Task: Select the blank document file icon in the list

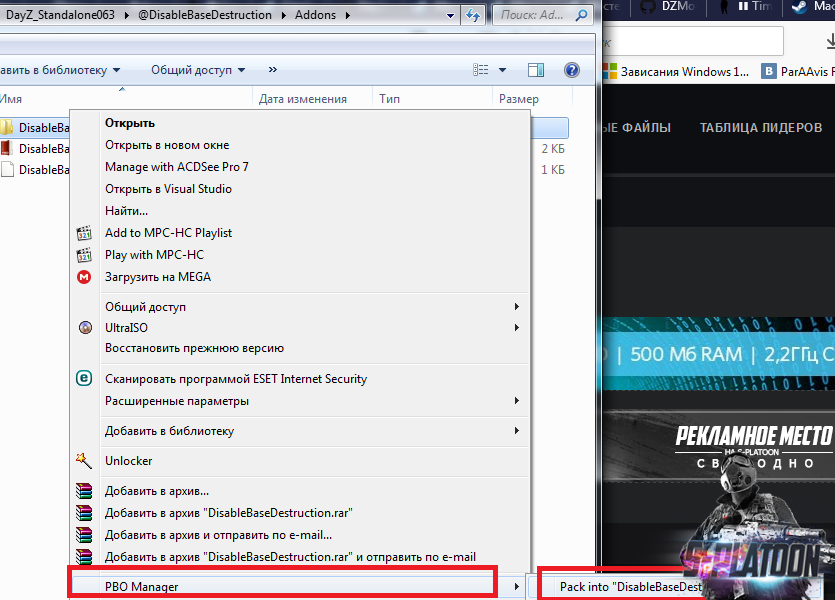Action: point(7,169)
